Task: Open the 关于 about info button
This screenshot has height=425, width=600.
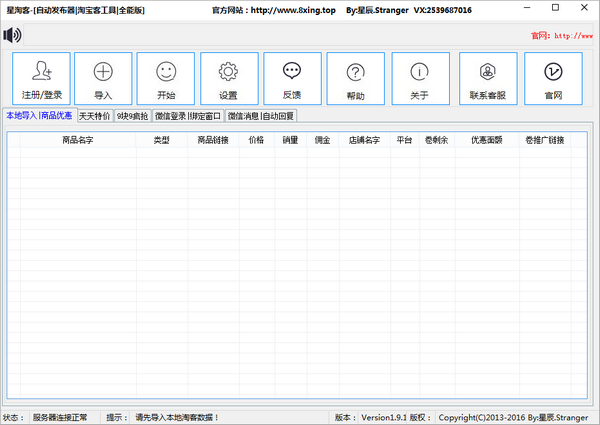Action: pos(421,78)
